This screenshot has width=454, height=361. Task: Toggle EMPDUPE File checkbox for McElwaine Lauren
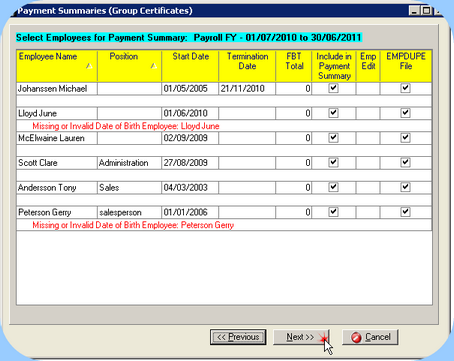(405, 138)
